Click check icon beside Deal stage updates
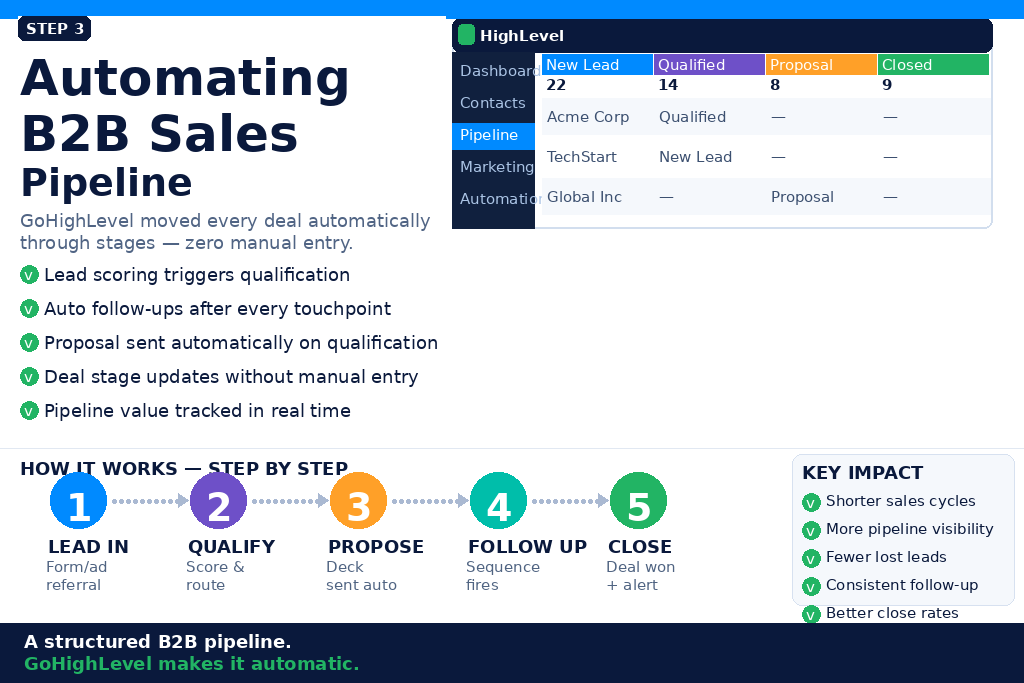Image resolution: width=1024 pixels, height=683 pixels. click(x=29, y=377)
